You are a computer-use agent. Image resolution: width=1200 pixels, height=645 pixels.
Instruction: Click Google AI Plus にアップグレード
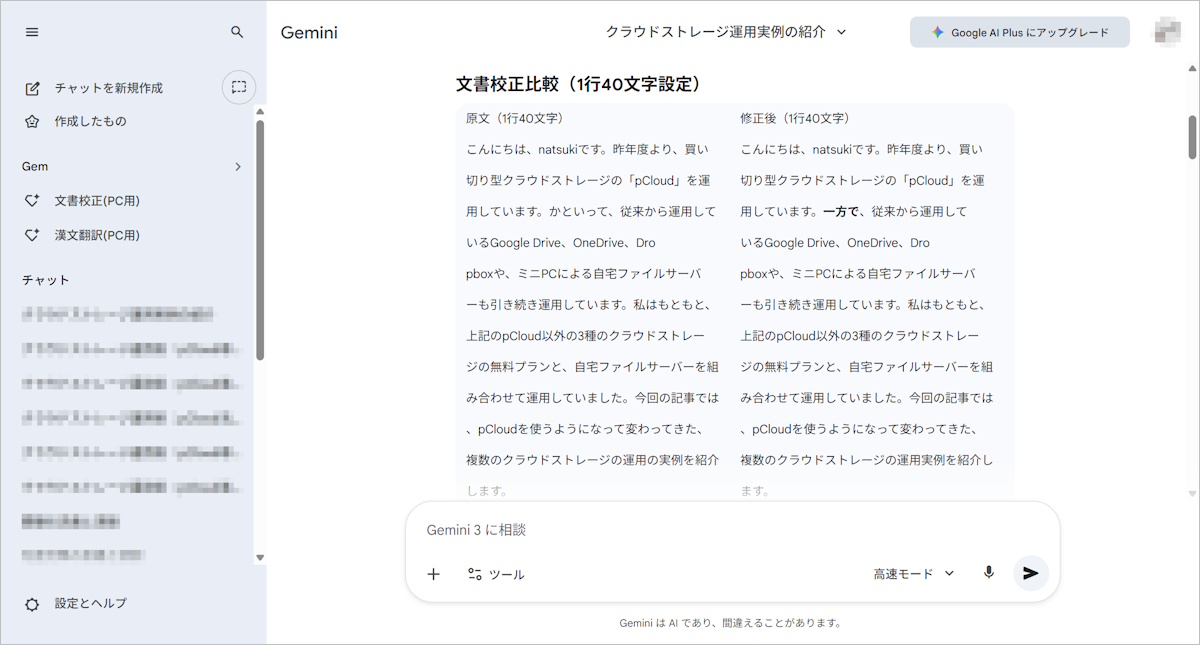point(1019,32)
